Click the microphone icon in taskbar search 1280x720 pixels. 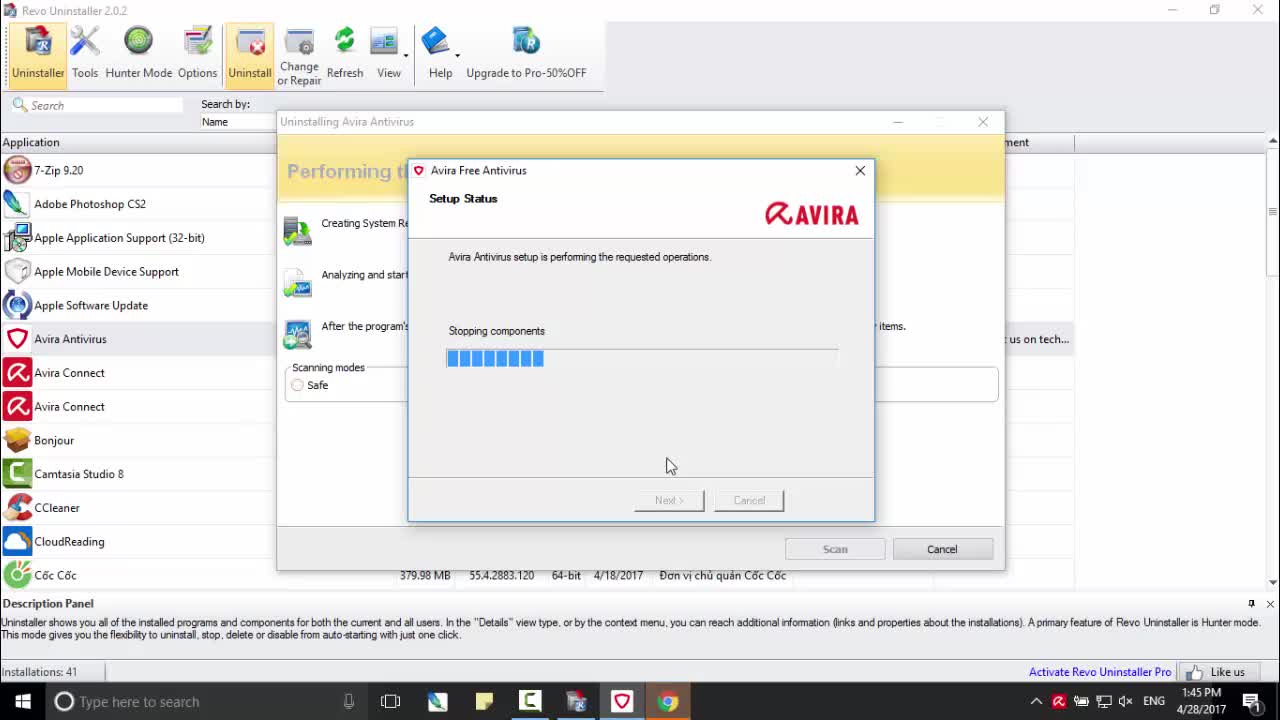click(x=348, y=701)
